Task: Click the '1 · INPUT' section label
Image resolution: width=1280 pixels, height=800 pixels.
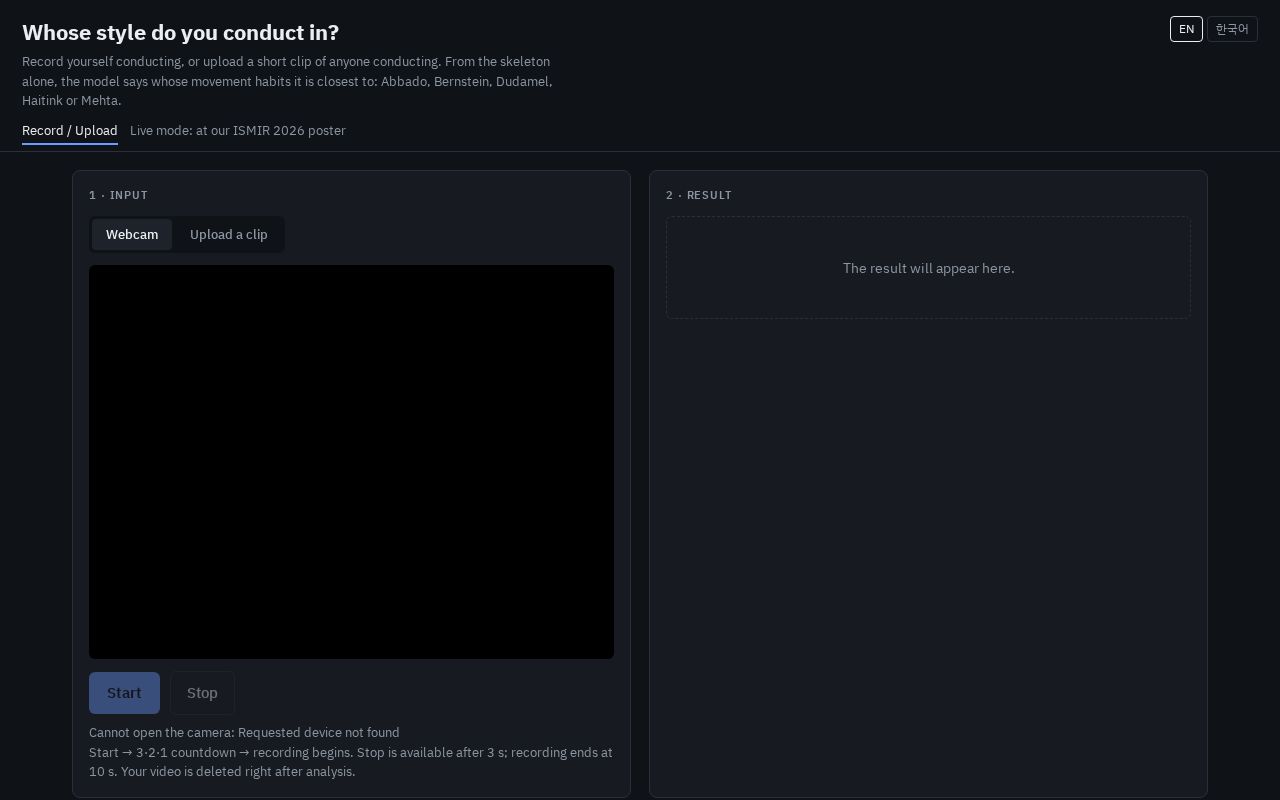Action: coord(118,195)
